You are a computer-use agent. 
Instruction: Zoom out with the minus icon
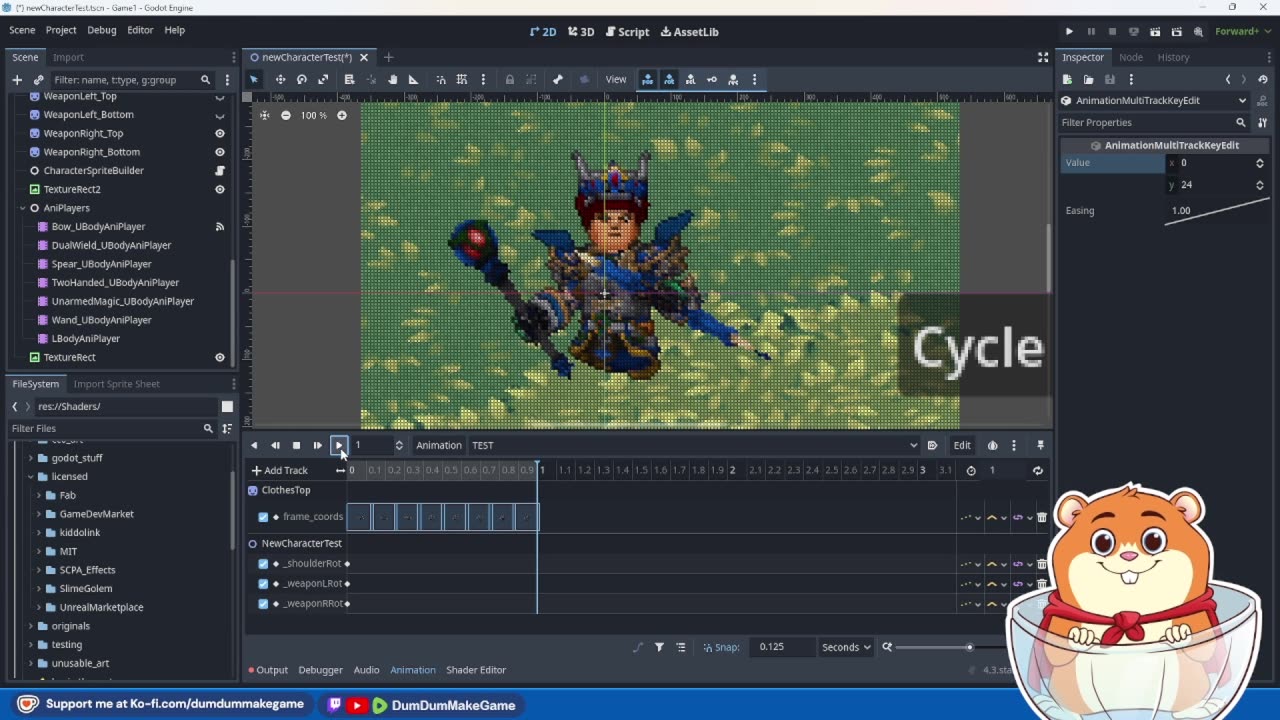[286, 115]
